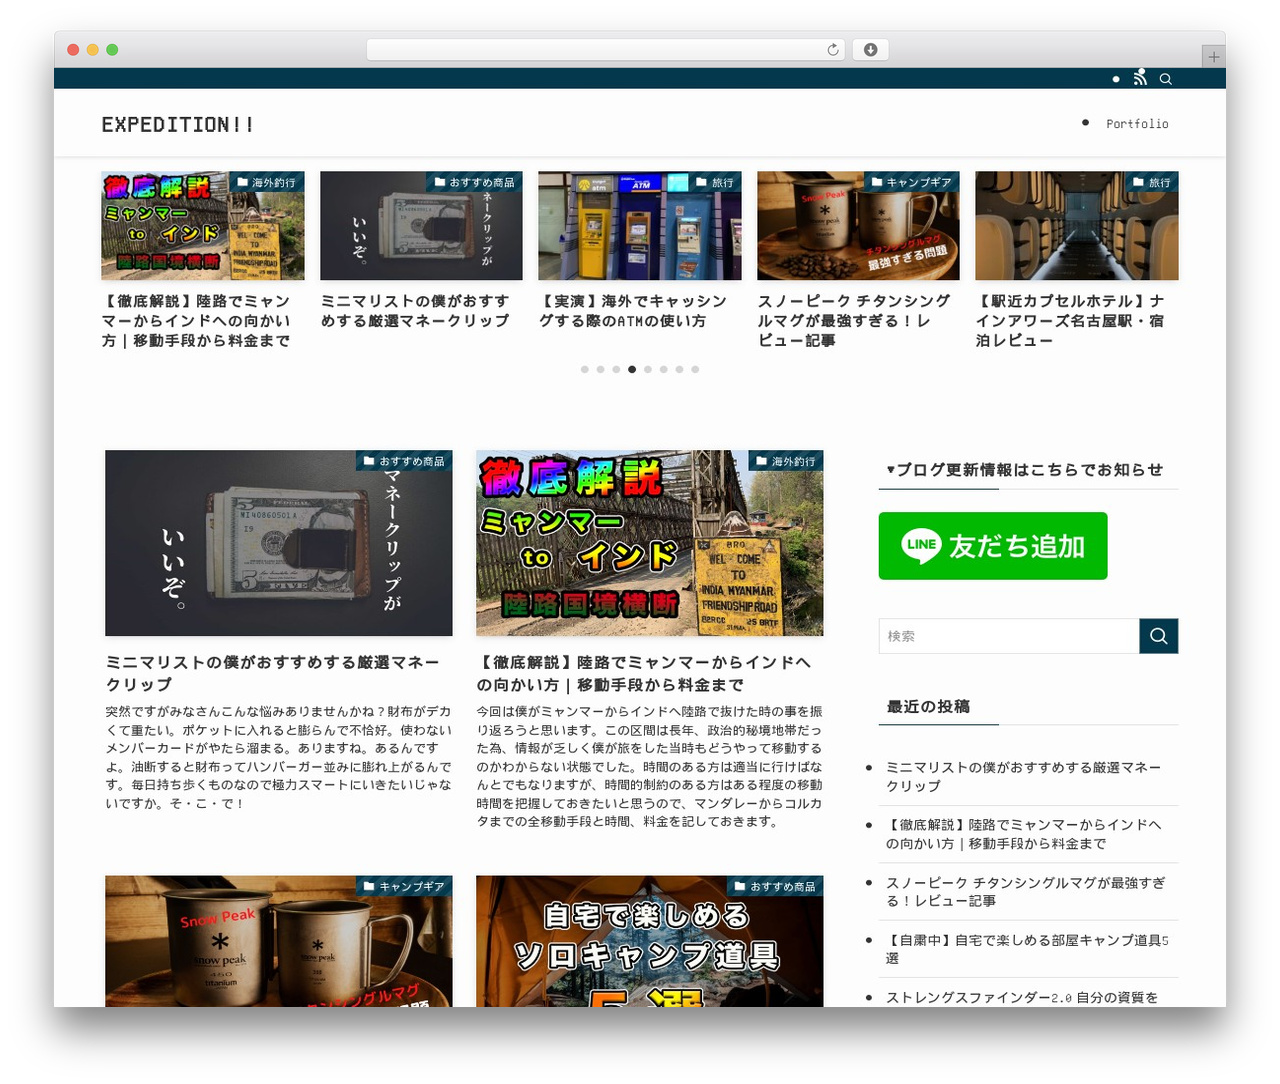Select the last carousel slide dot
Image resolution: width=1280 pixels, height=1084 pixels.
[x=695, y=369]
